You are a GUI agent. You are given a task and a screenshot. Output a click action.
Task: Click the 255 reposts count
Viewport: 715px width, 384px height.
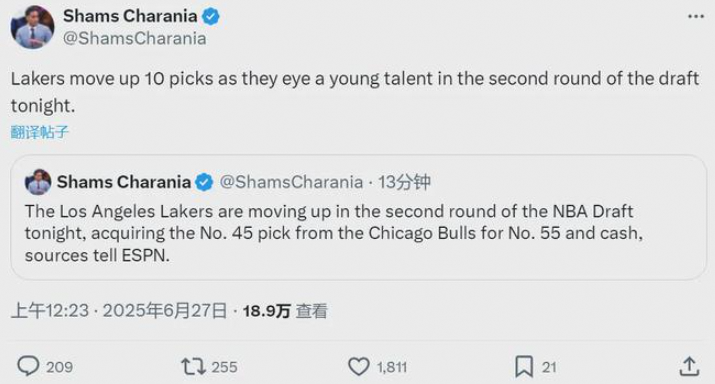click(x=224, y=367)
